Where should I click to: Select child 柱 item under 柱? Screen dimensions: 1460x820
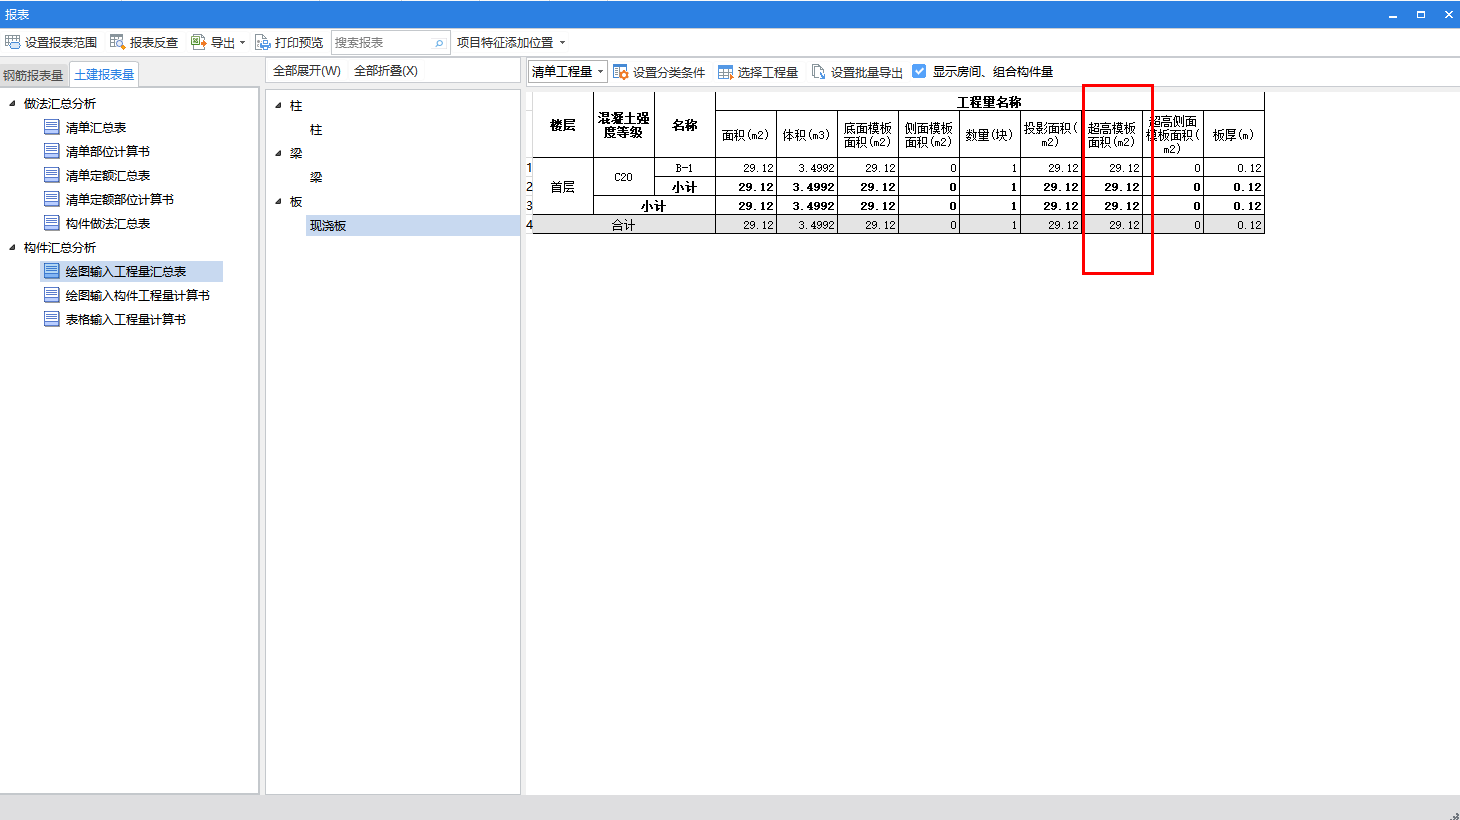click(316, 129)
